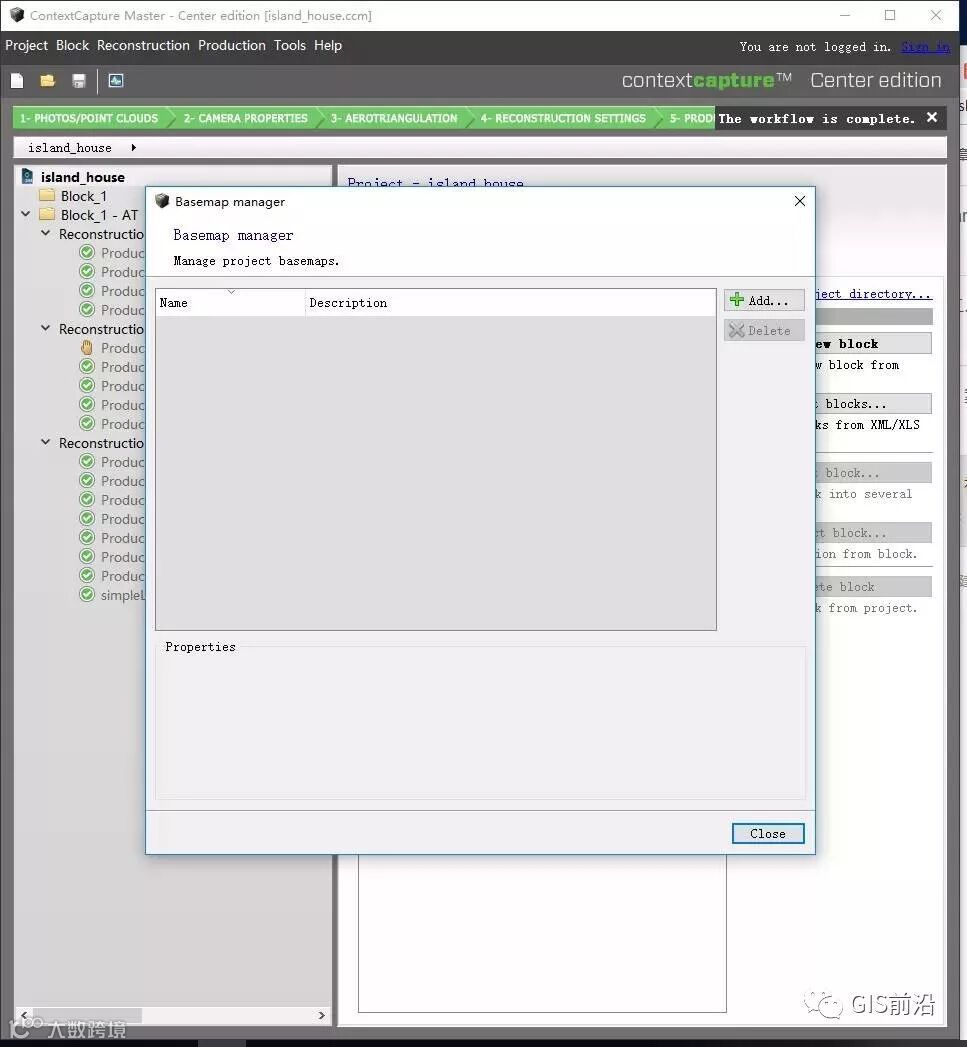Click the tree panel scrollbar left arrow
Screen dimensions: 967x1047
coord(24,1015)
